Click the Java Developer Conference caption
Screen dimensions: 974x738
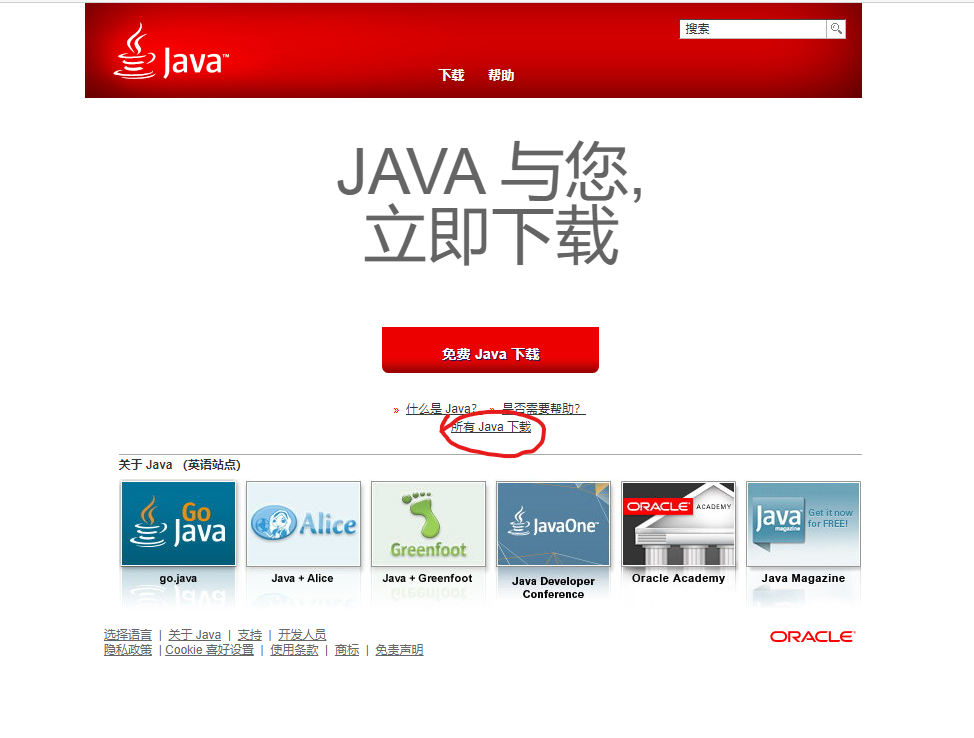pos(553,588)
